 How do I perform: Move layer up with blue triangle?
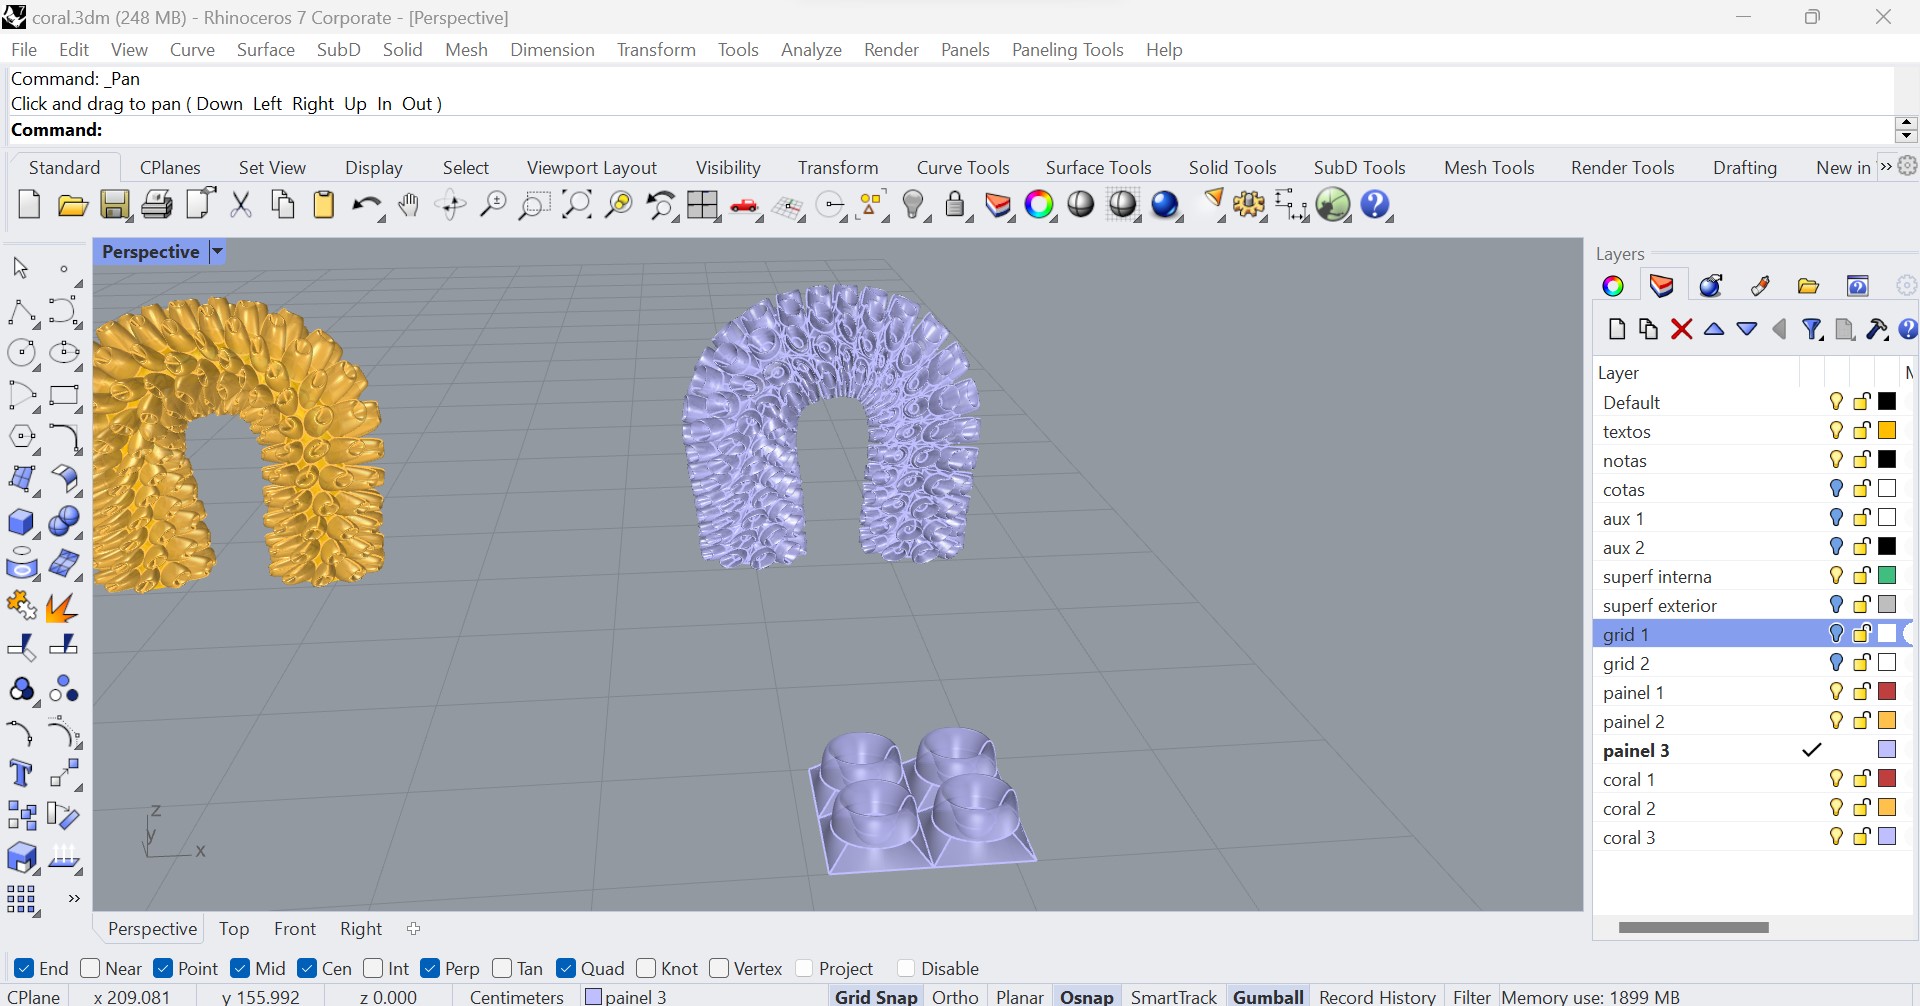click(1714, 329)
